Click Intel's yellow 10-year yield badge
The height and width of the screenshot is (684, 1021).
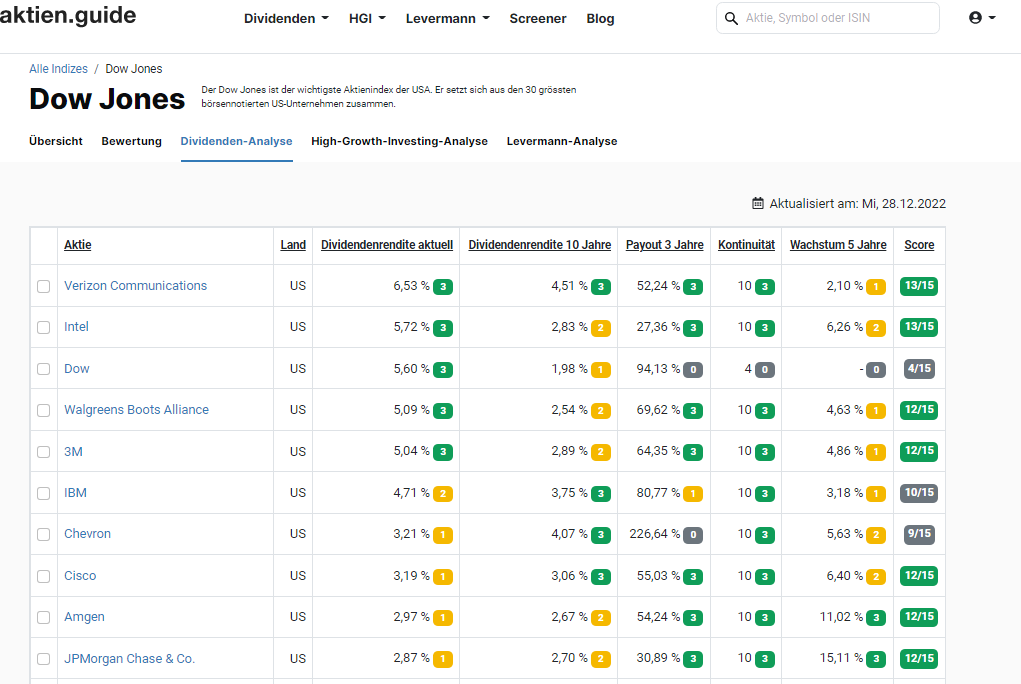click(600, 328)
